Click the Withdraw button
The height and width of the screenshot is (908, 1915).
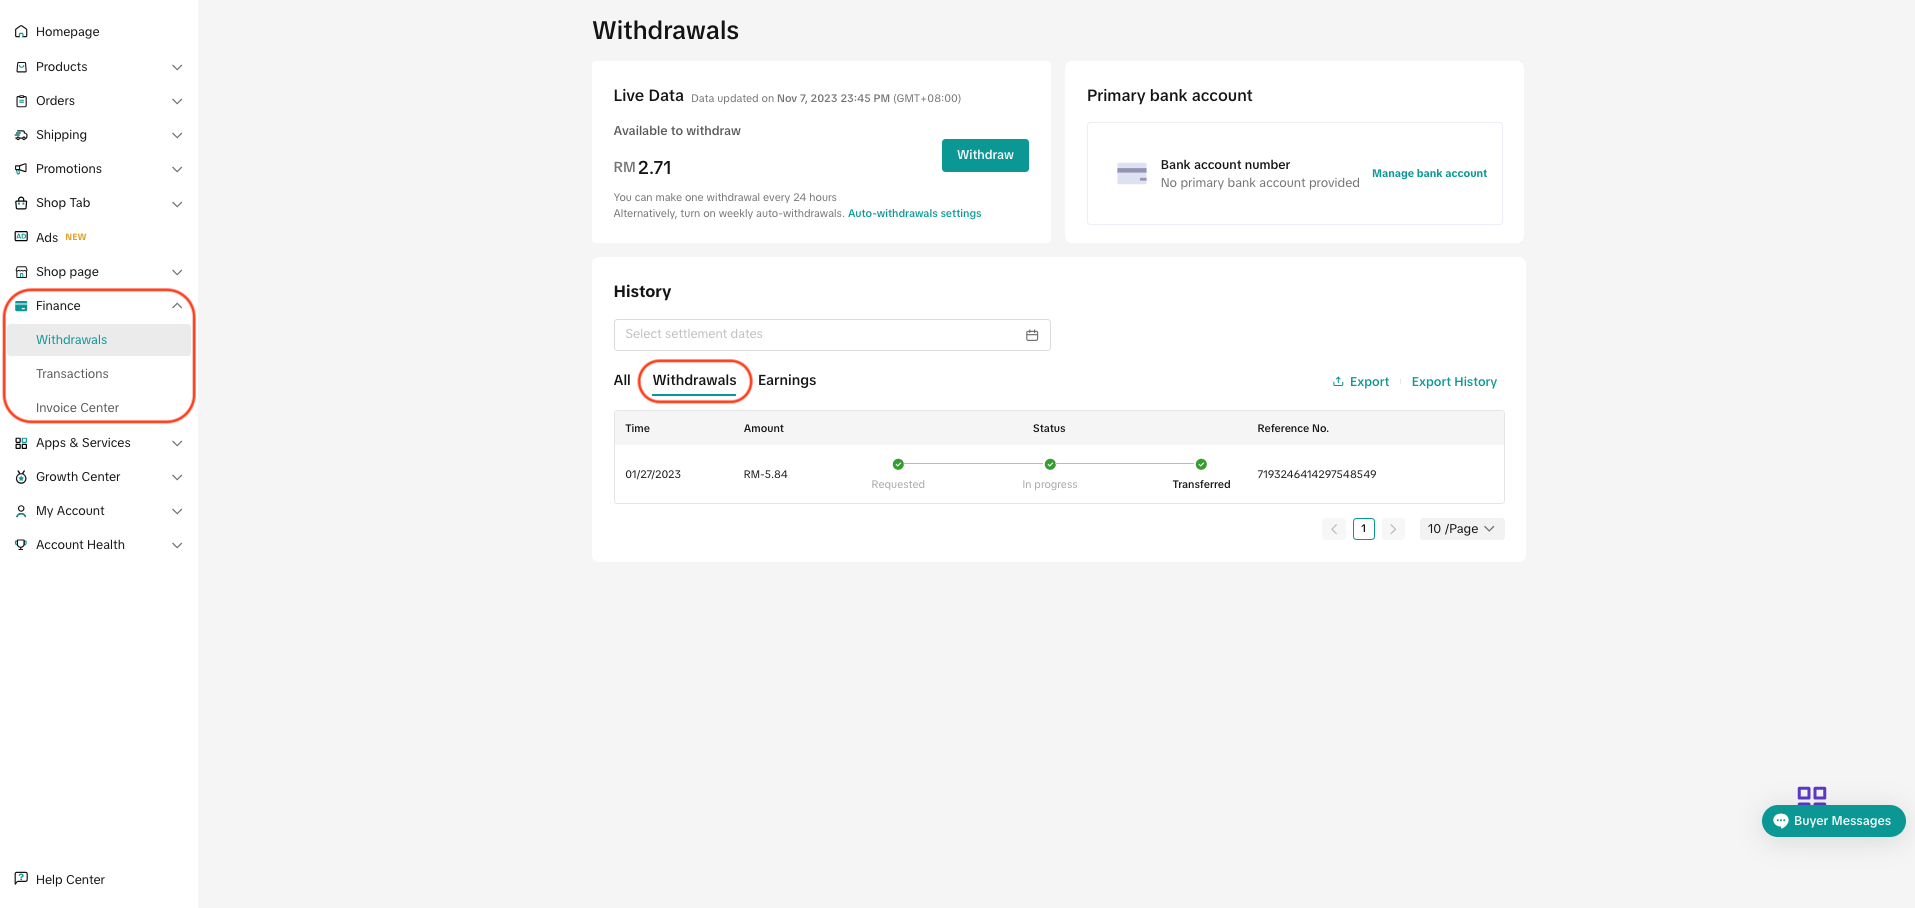[x=984, y=155]
